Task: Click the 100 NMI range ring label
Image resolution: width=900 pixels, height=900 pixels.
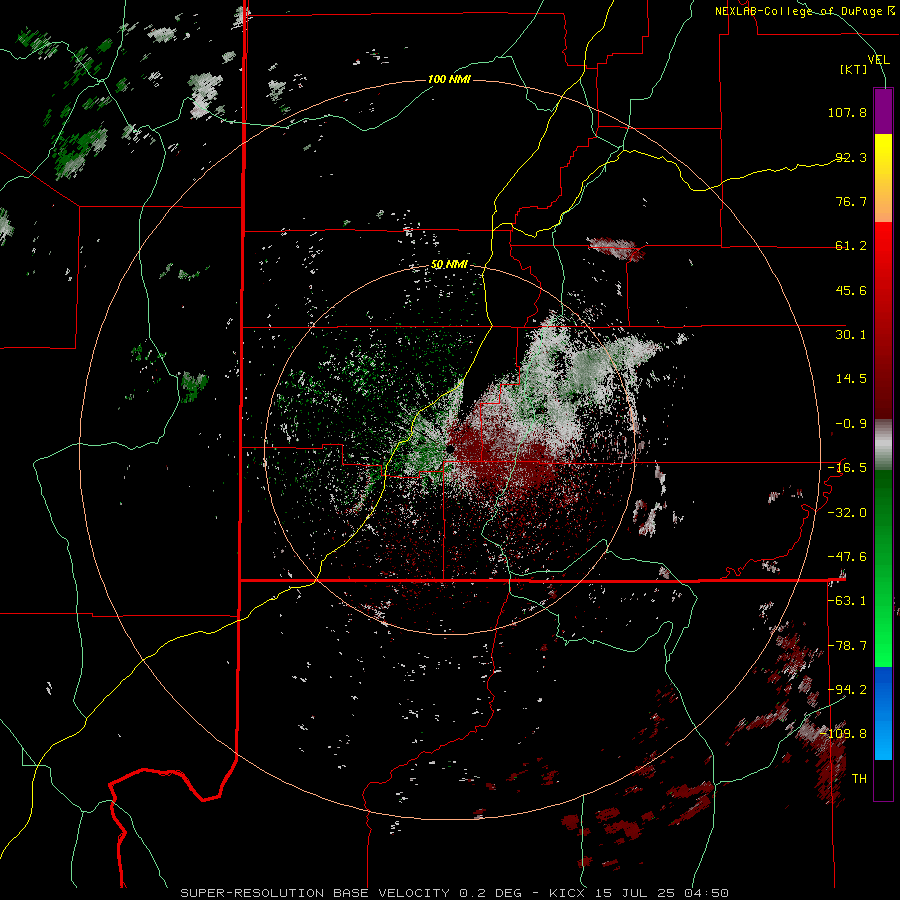Action: (449, 79)
